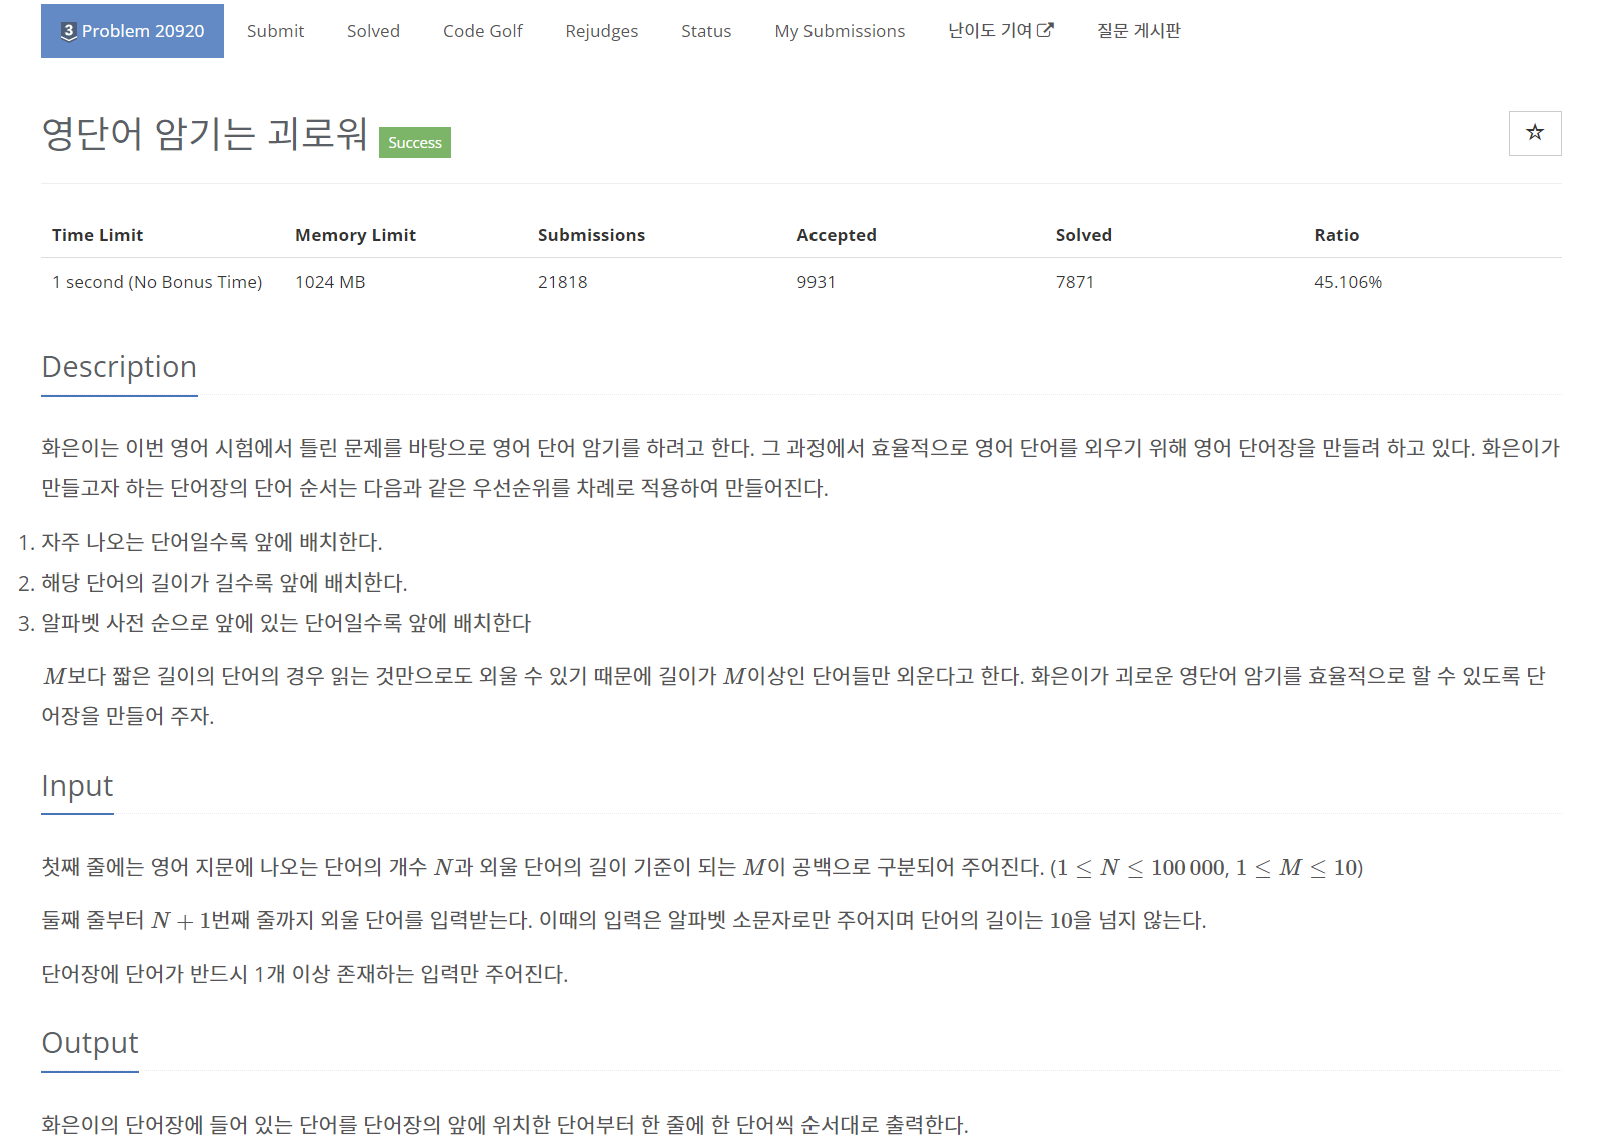Open the 난이도 기여 link
Image resolution: width=1616 pixels, height=1142 pixels.
pos(1001,31)
